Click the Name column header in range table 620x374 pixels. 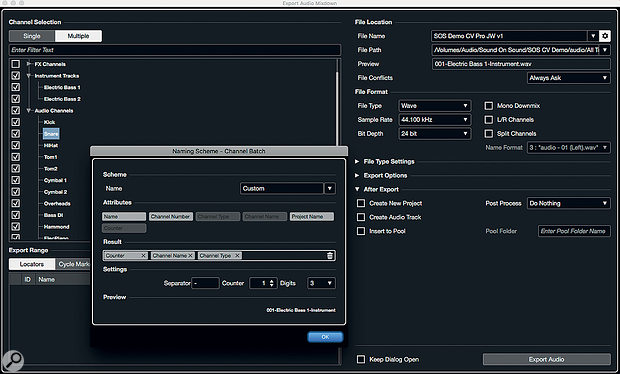click(x=47, y=280)
